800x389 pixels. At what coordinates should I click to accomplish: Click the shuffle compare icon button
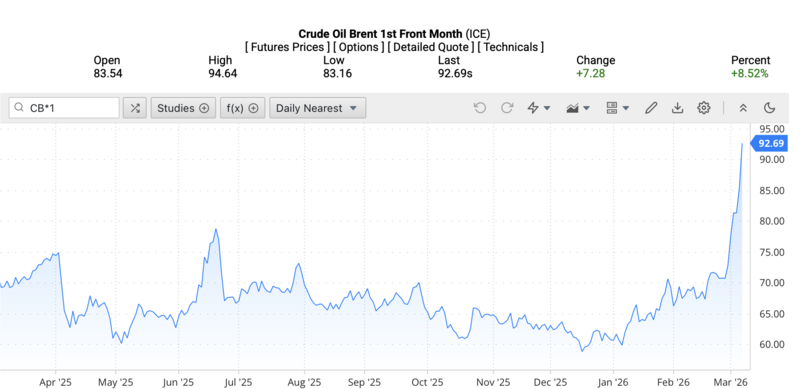[135, 108]
